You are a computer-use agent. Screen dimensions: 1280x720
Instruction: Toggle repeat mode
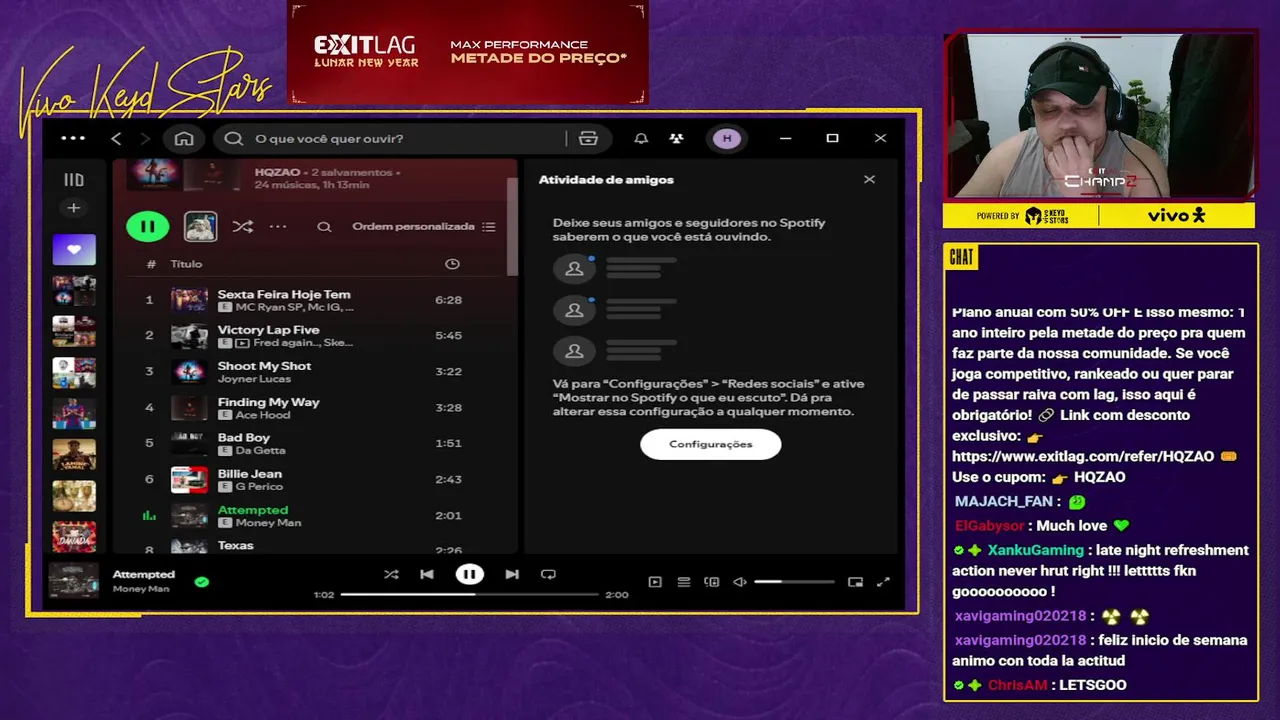click(548, 574)
